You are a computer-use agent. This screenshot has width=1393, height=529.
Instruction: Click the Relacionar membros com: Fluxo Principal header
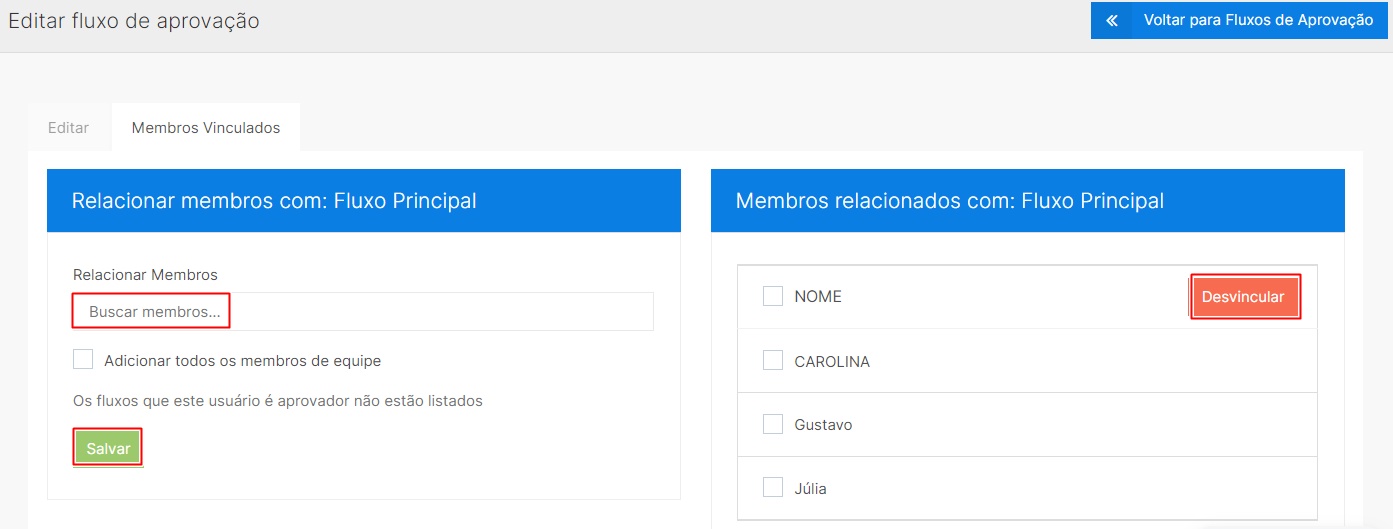coord(364,201)
